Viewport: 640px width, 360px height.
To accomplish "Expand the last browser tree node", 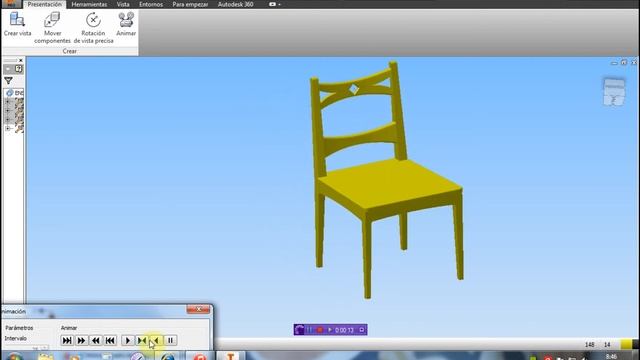I will click(8, 128).
